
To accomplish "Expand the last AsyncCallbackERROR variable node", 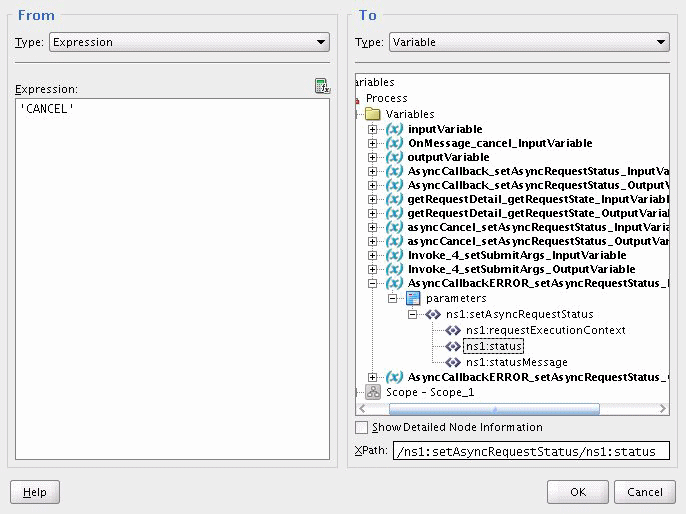I will 372,377.
